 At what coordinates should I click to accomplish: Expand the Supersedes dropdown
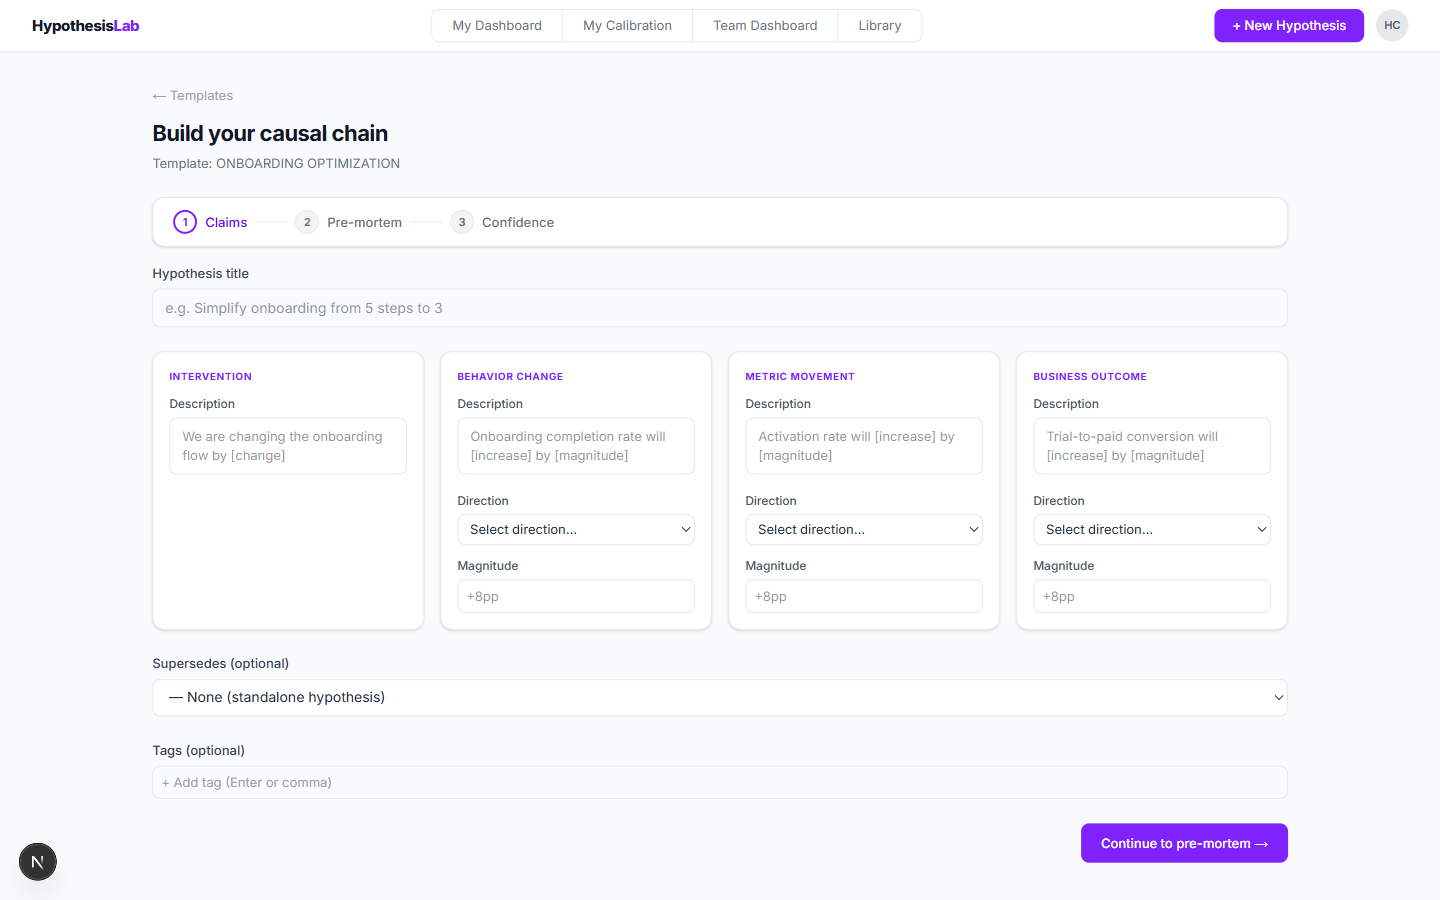pos(720,698)
